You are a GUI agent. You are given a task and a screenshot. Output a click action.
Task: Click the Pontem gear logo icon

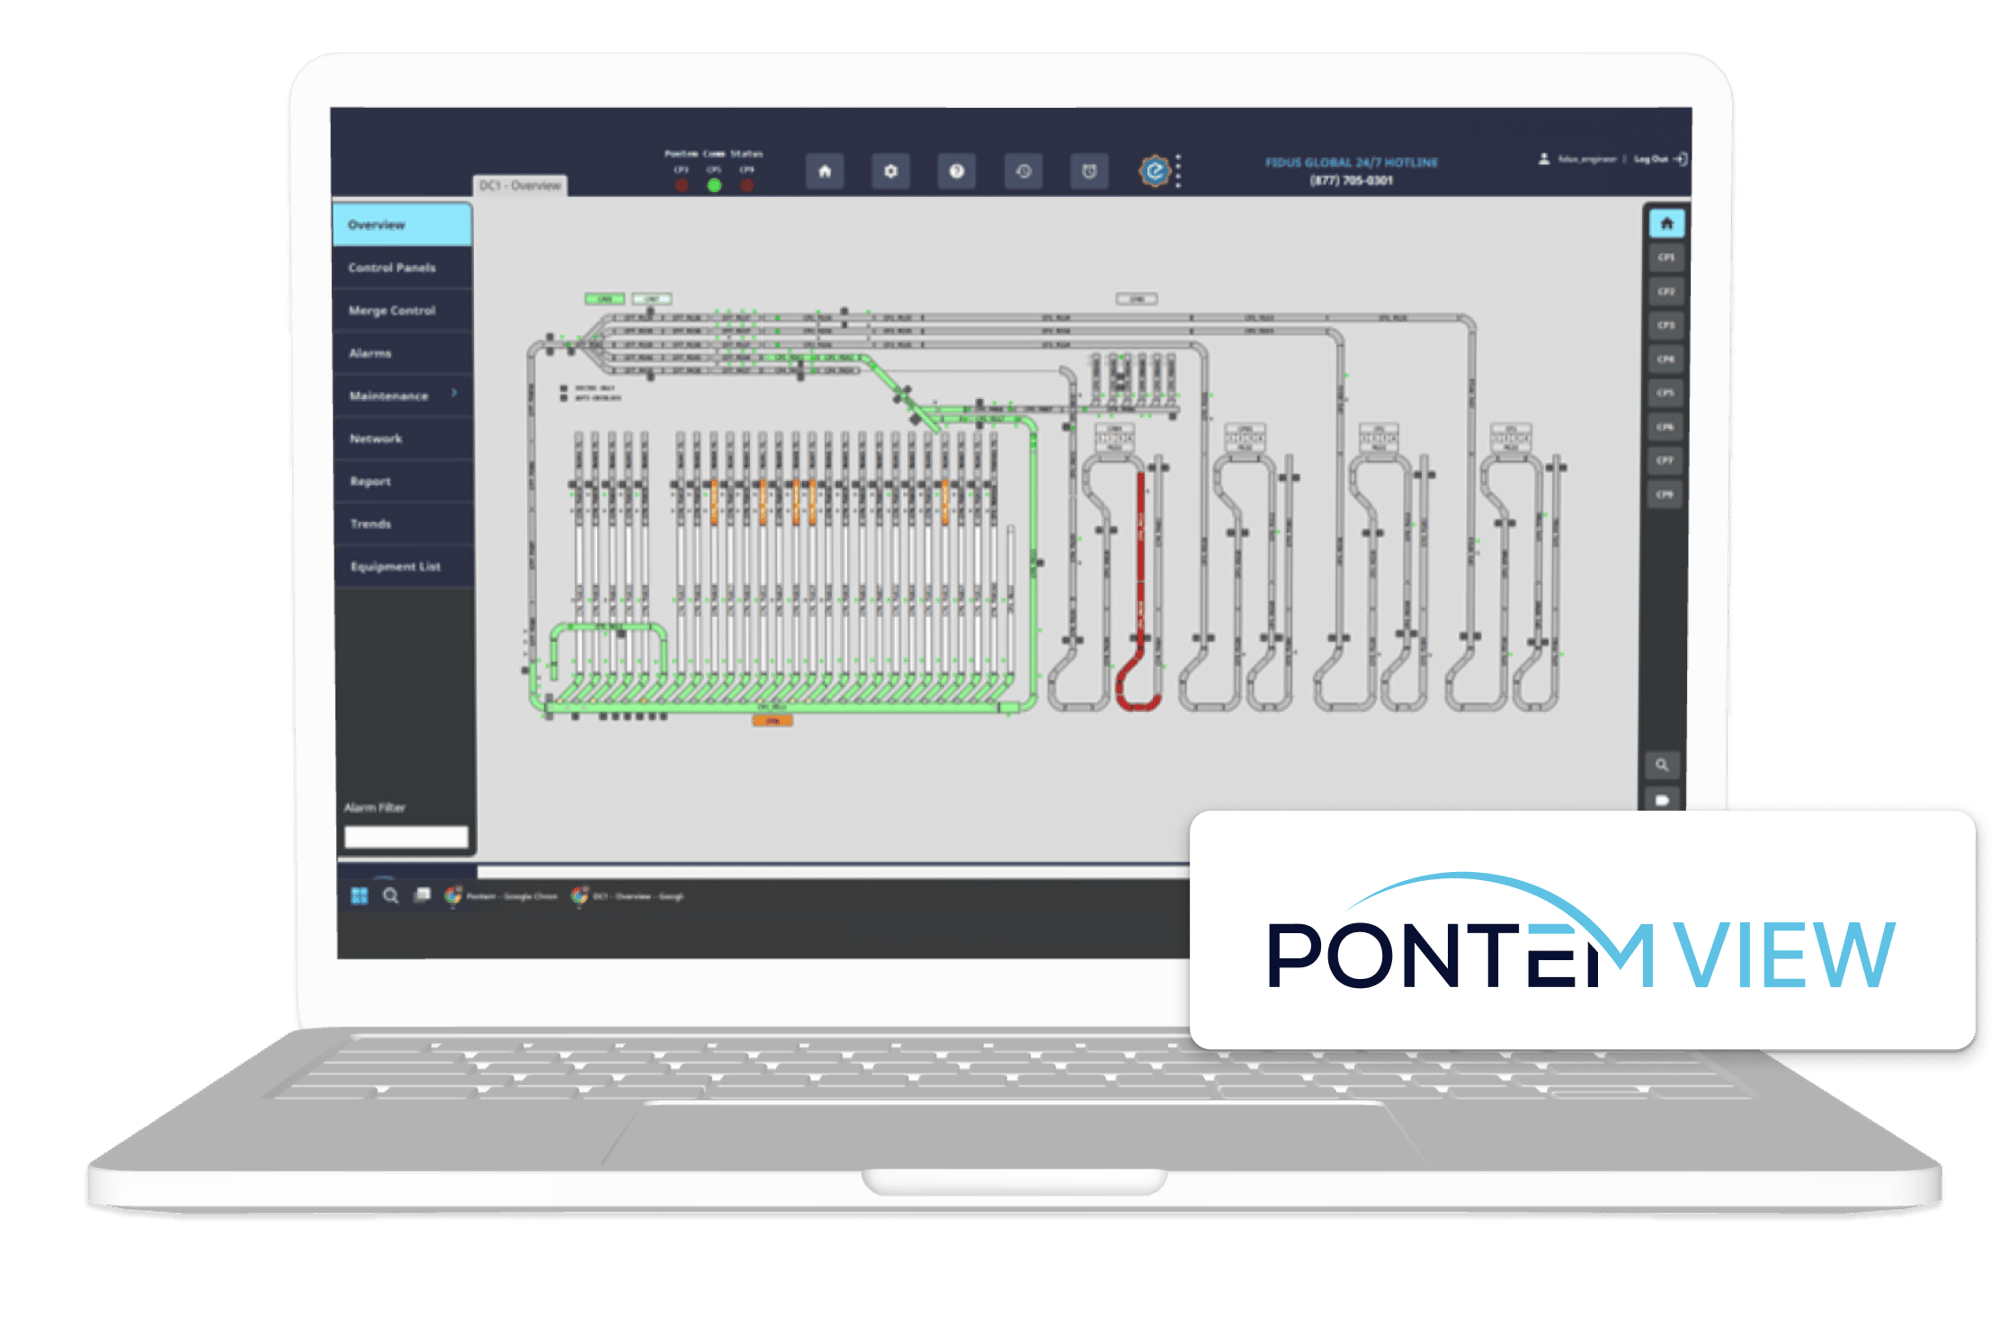pyautogui.click(x=1154, y=171)
